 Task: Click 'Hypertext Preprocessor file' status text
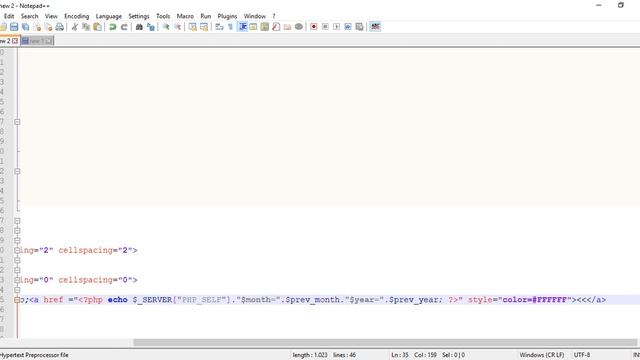point(34,355)
